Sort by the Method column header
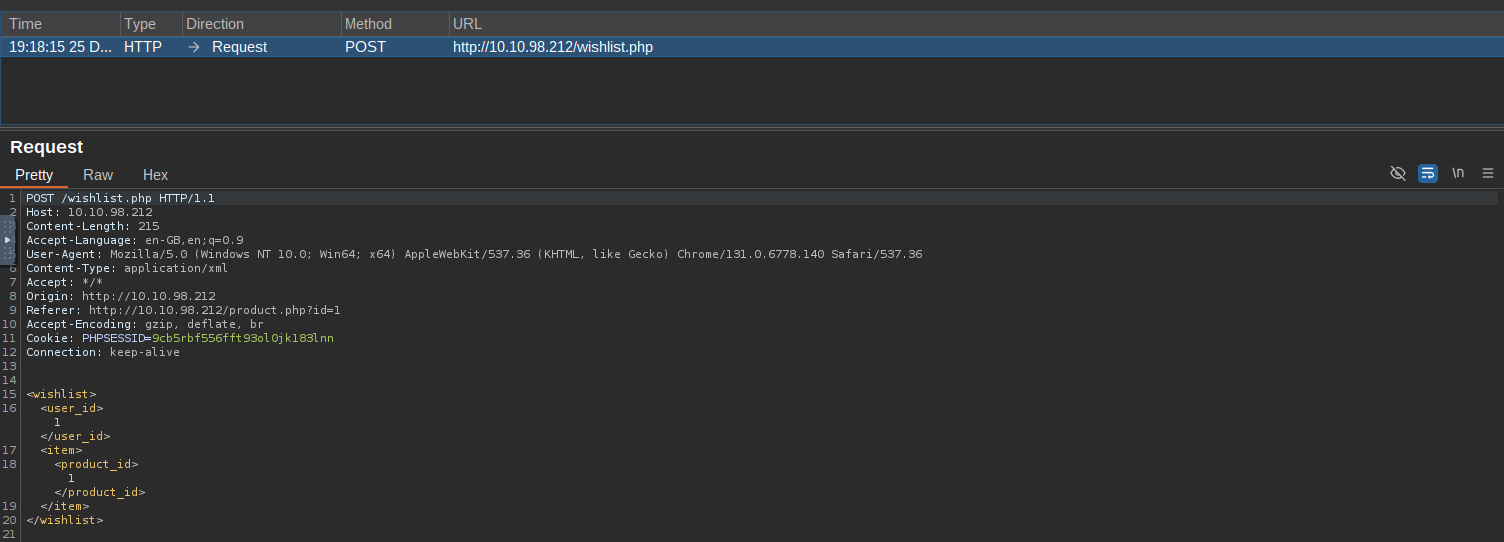 [393, 24]
